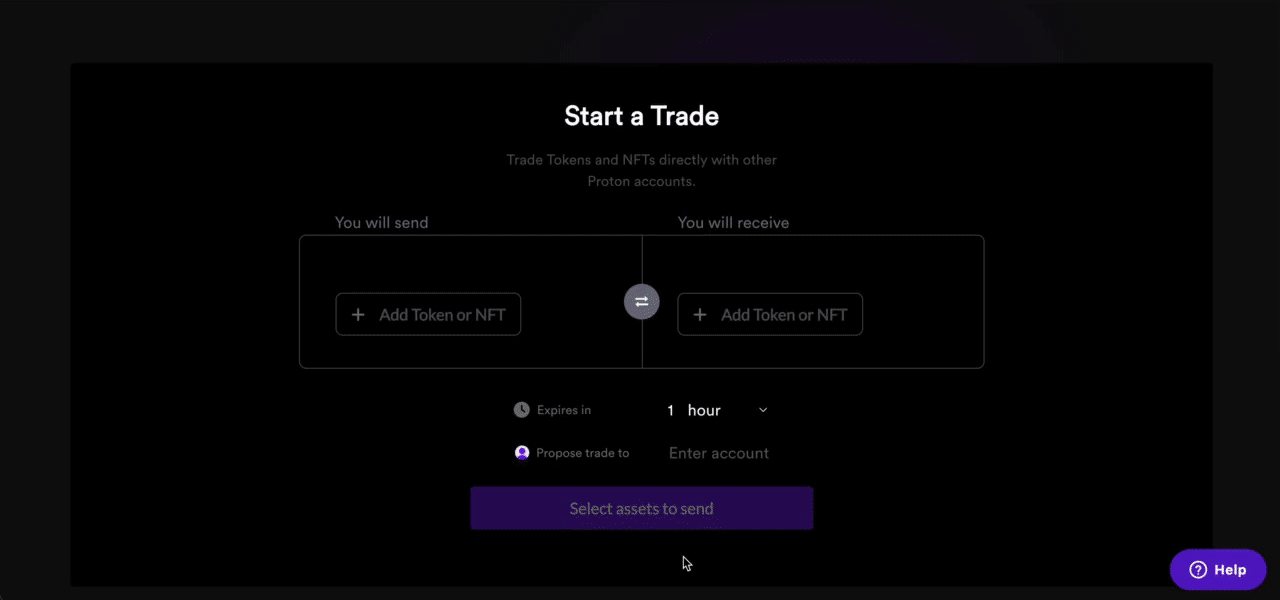Click the Enter account input field
The height and width of the screenshot is (600, 1280).
719,452
